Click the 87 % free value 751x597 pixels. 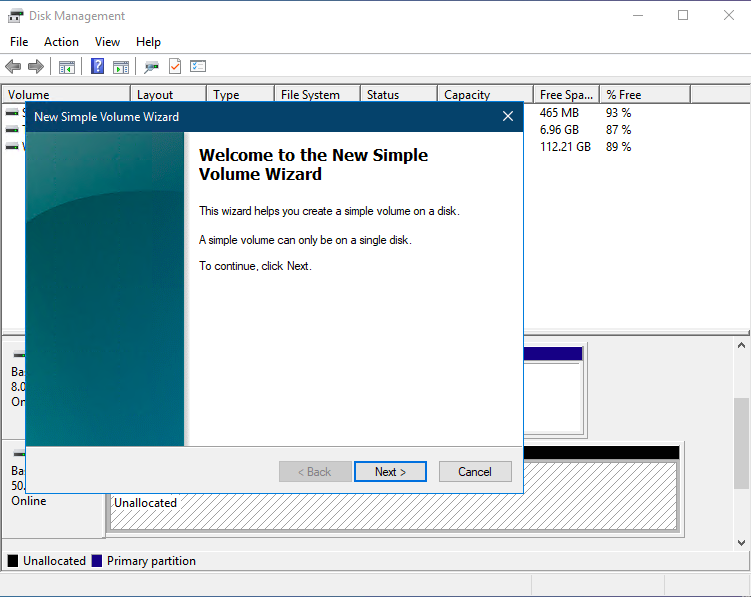[x=618, y=130]
